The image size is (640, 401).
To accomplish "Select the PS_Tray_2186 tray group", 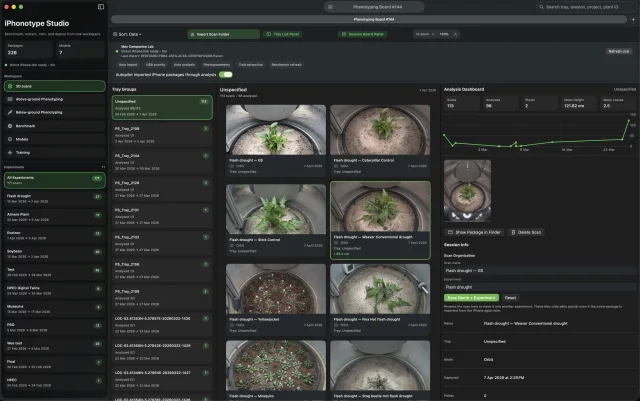I will 162,270.
